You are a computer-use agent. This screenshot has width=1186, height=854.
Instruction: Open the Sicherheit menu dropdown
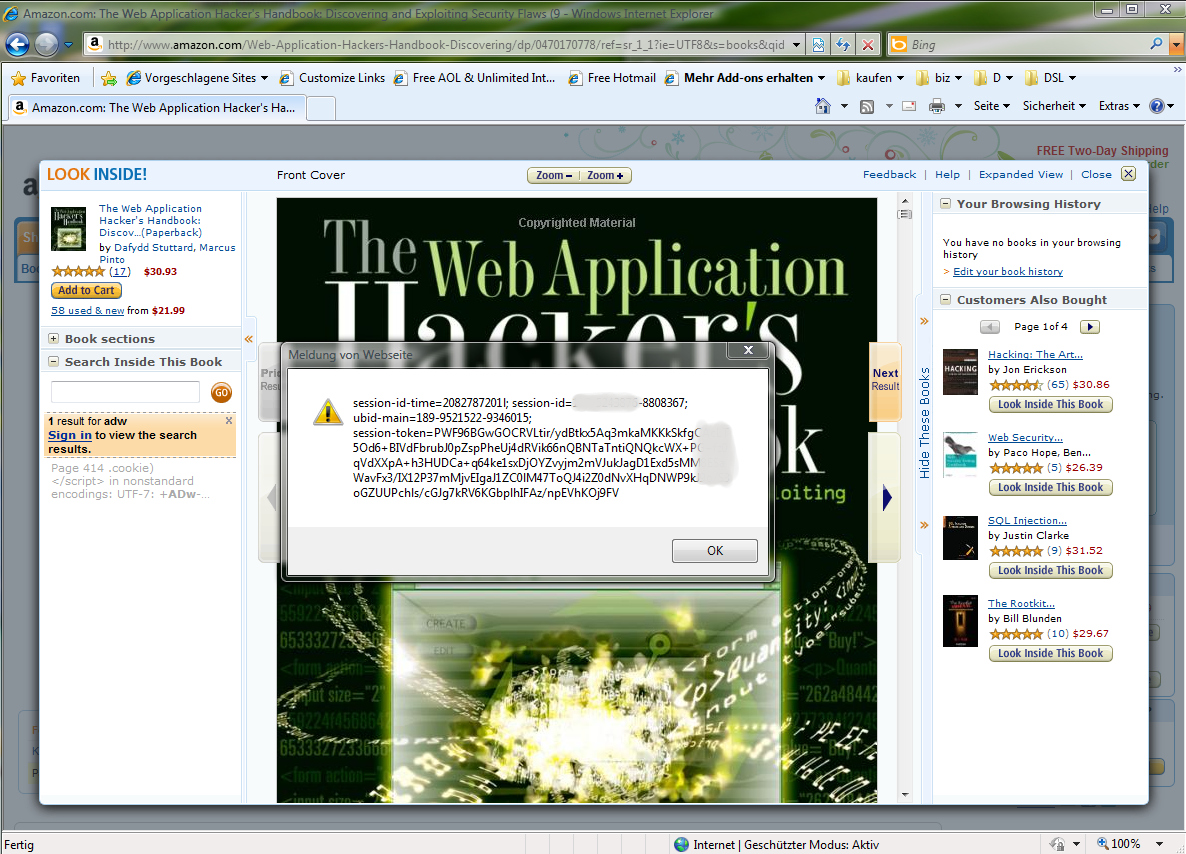1053,106
